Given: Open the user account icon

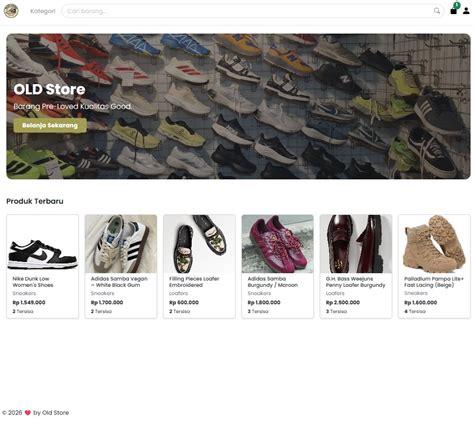Looking at the screenshot, I should tap(466, 11).
